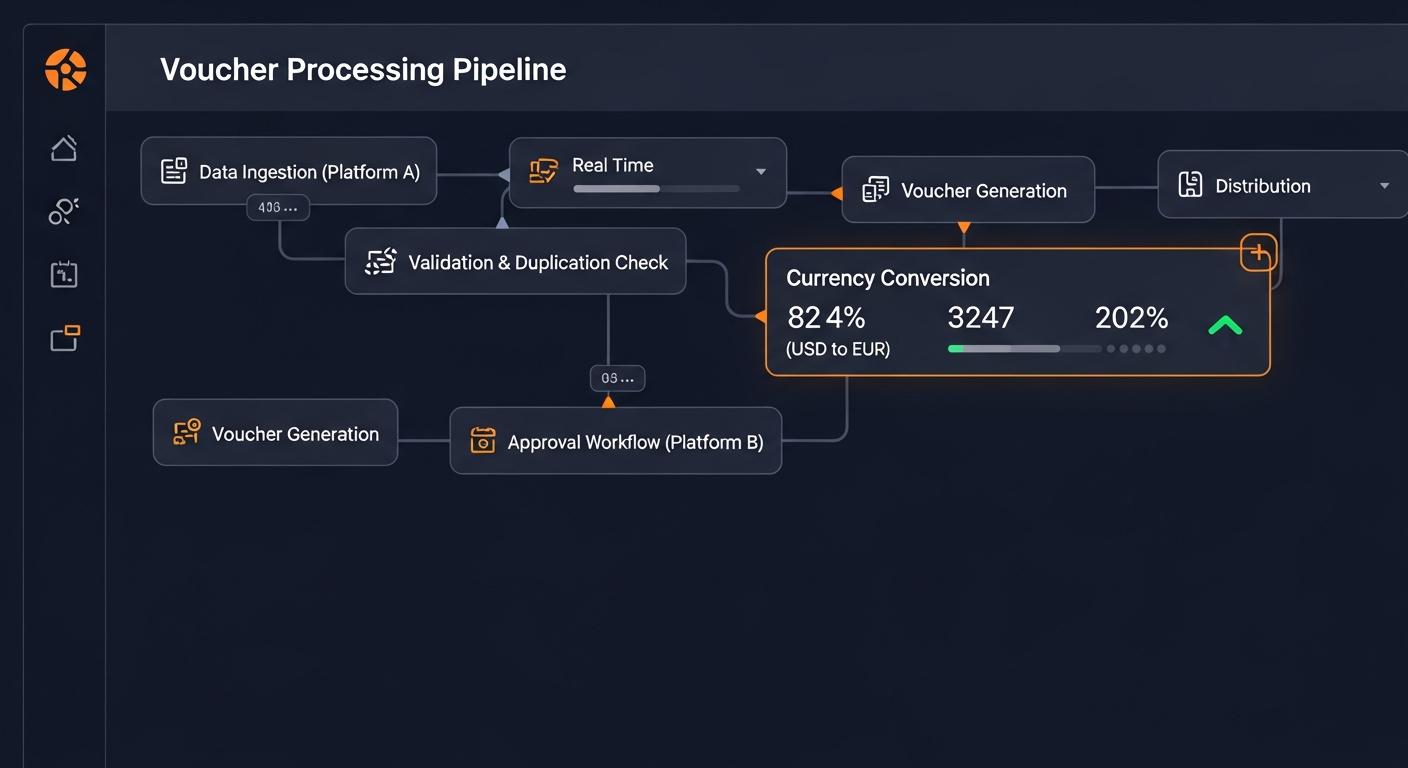Click the Real Time progress bar
The width and height of the screenshot is (1408, 768).
click(656, 189)
